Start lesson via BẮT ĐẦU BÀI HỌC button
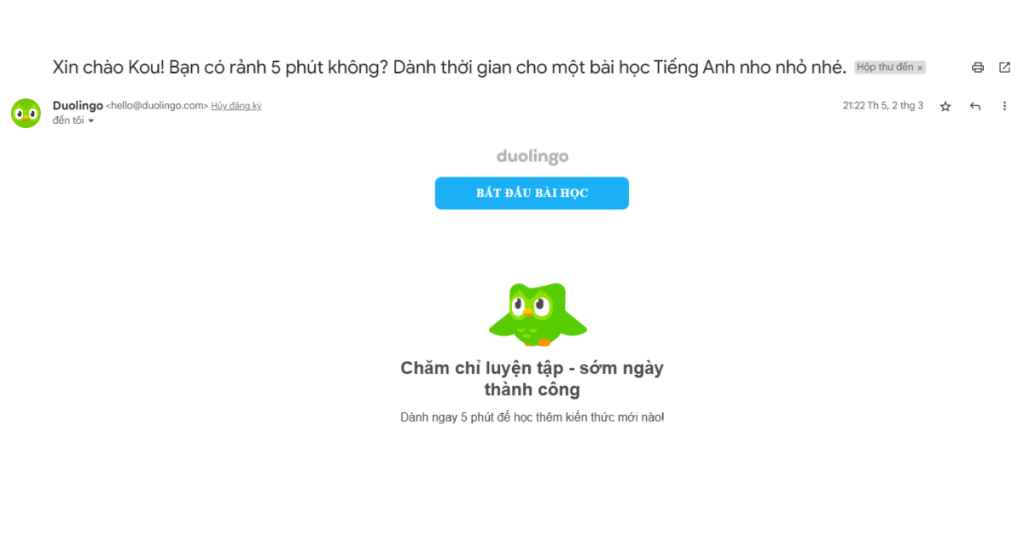Image resolution: width=1024 pixels, height=536 pixels. 532,193
